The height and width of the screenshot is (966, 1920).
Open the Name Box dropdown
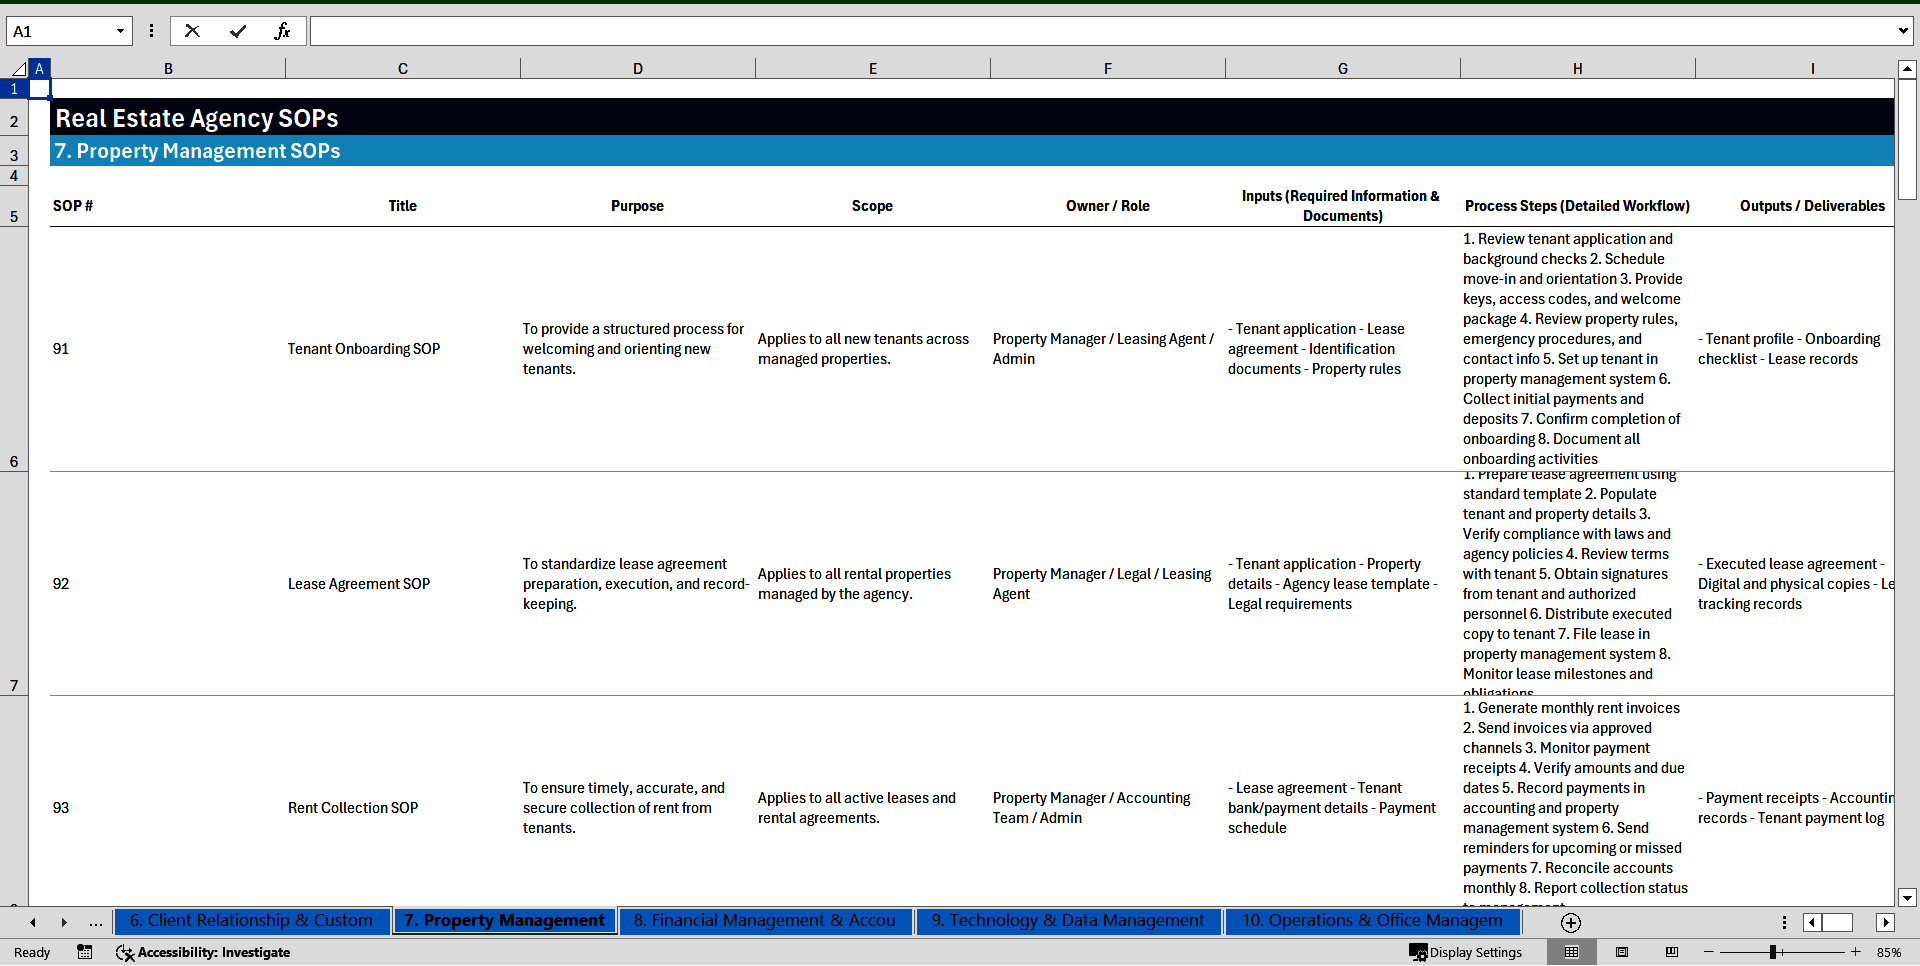(120, 31)
